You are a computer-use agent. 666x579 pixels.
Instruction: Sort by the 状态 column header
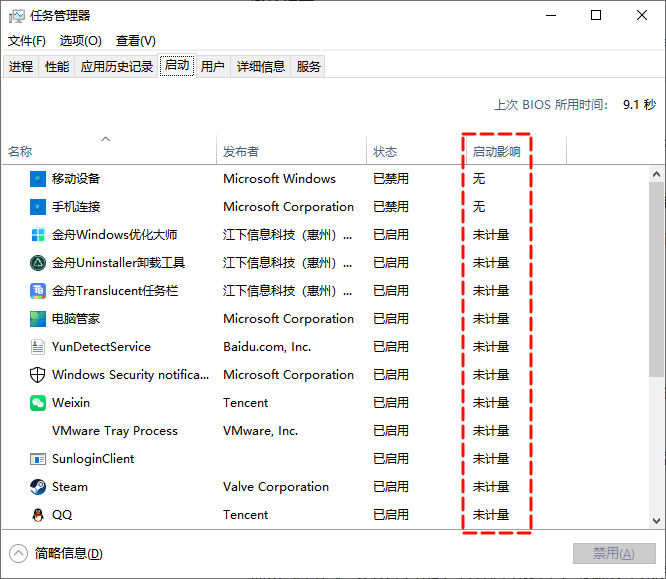pos(416,149)
